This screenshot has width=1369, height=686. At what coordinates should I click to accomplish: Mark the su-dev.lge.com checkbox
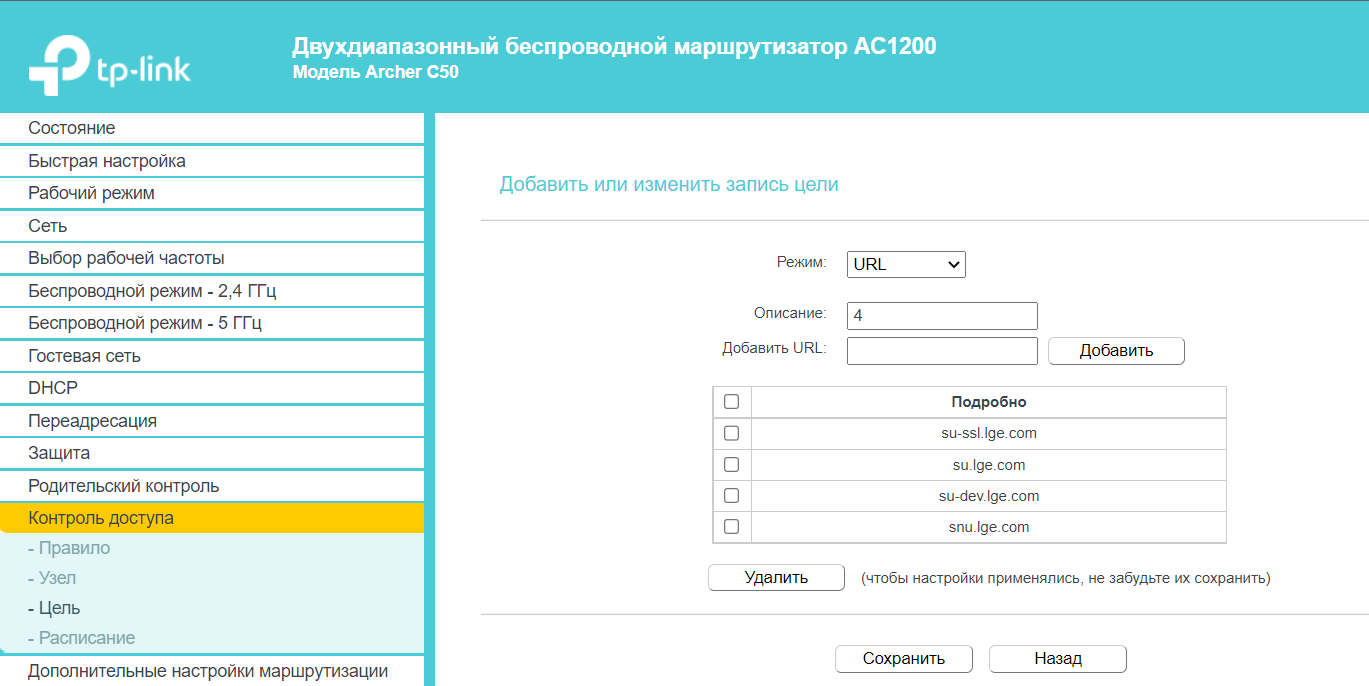[x=731, y=496]
